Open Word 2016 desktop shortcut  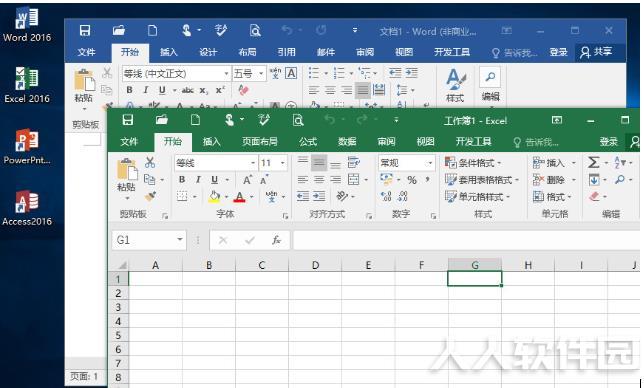[27, 24]
